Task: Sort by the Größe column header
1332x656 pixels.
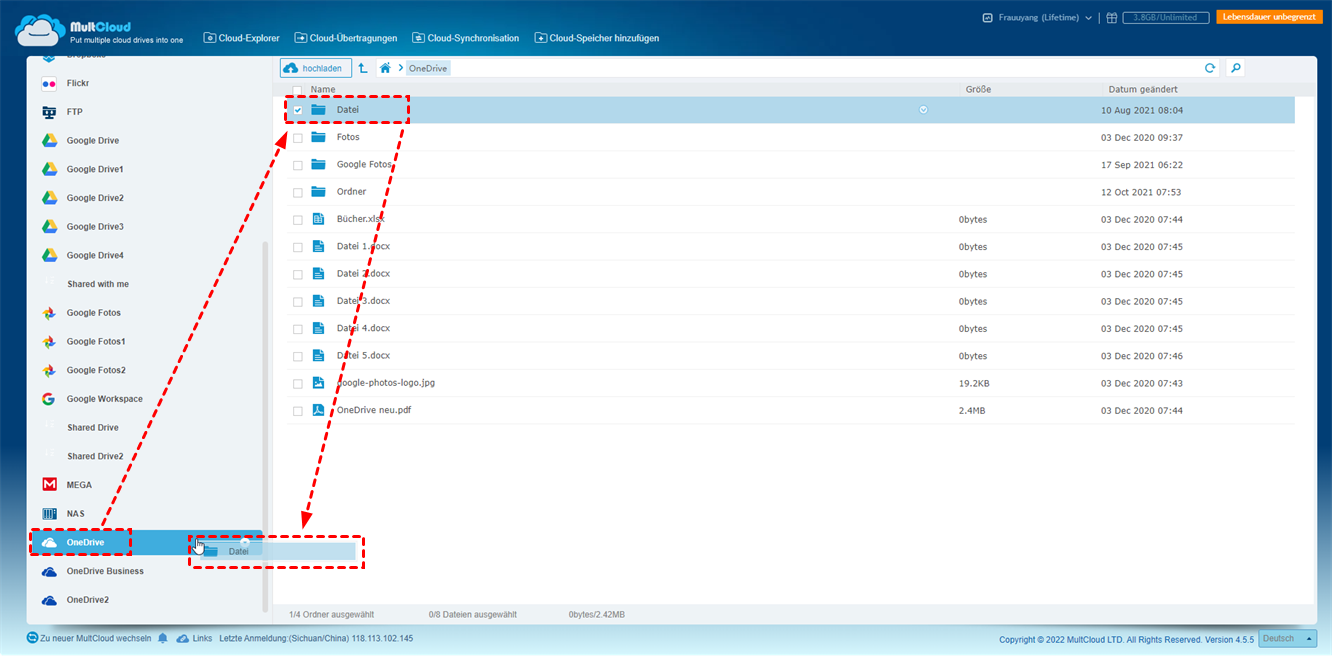Action: tap(978, 89)
